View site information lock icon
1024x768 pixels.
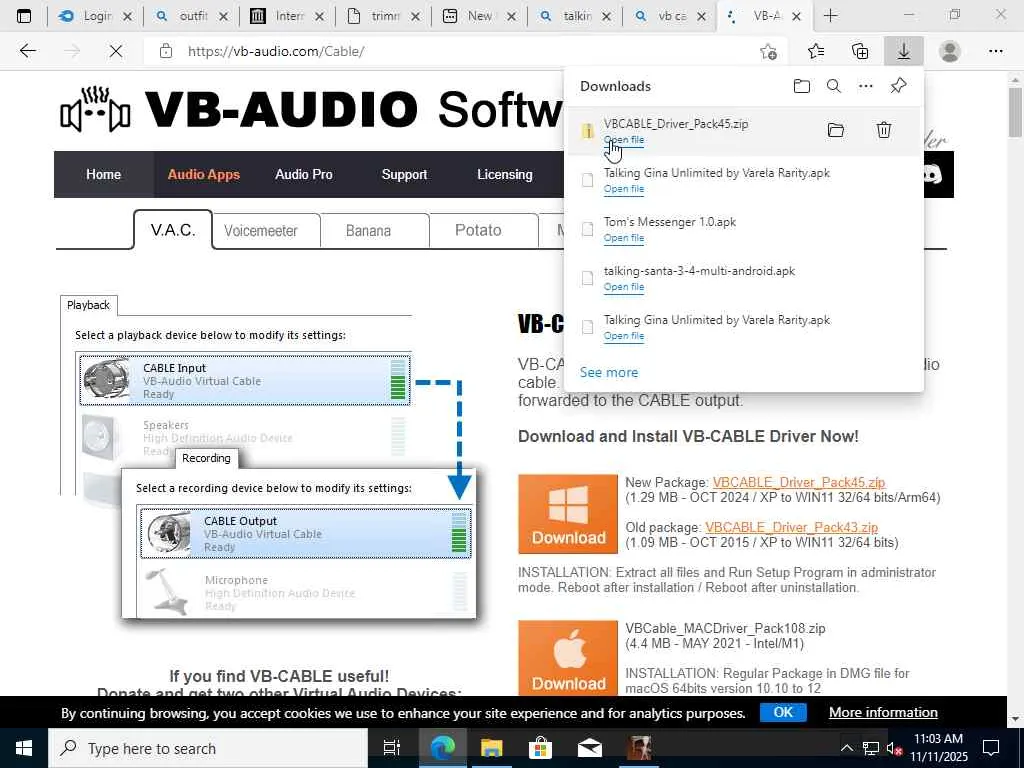[x=166, y=51]
